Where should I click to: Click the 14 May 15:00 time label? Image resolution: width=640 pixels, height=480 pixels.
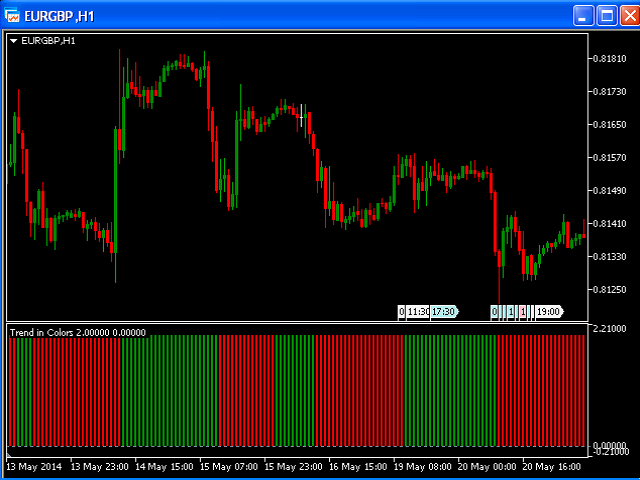pyautogui.click(x=164, y=467)
